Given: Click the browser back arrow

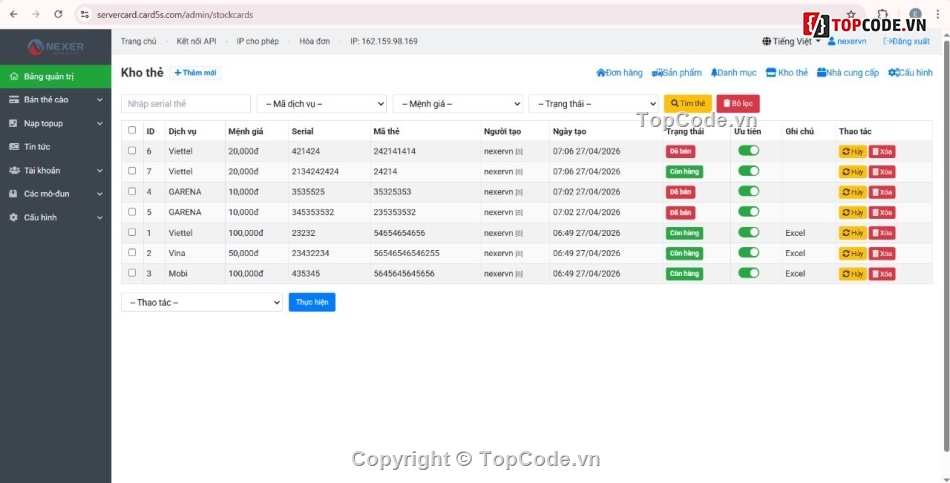Looking at the screenshot, I should (x=13, y=14).
